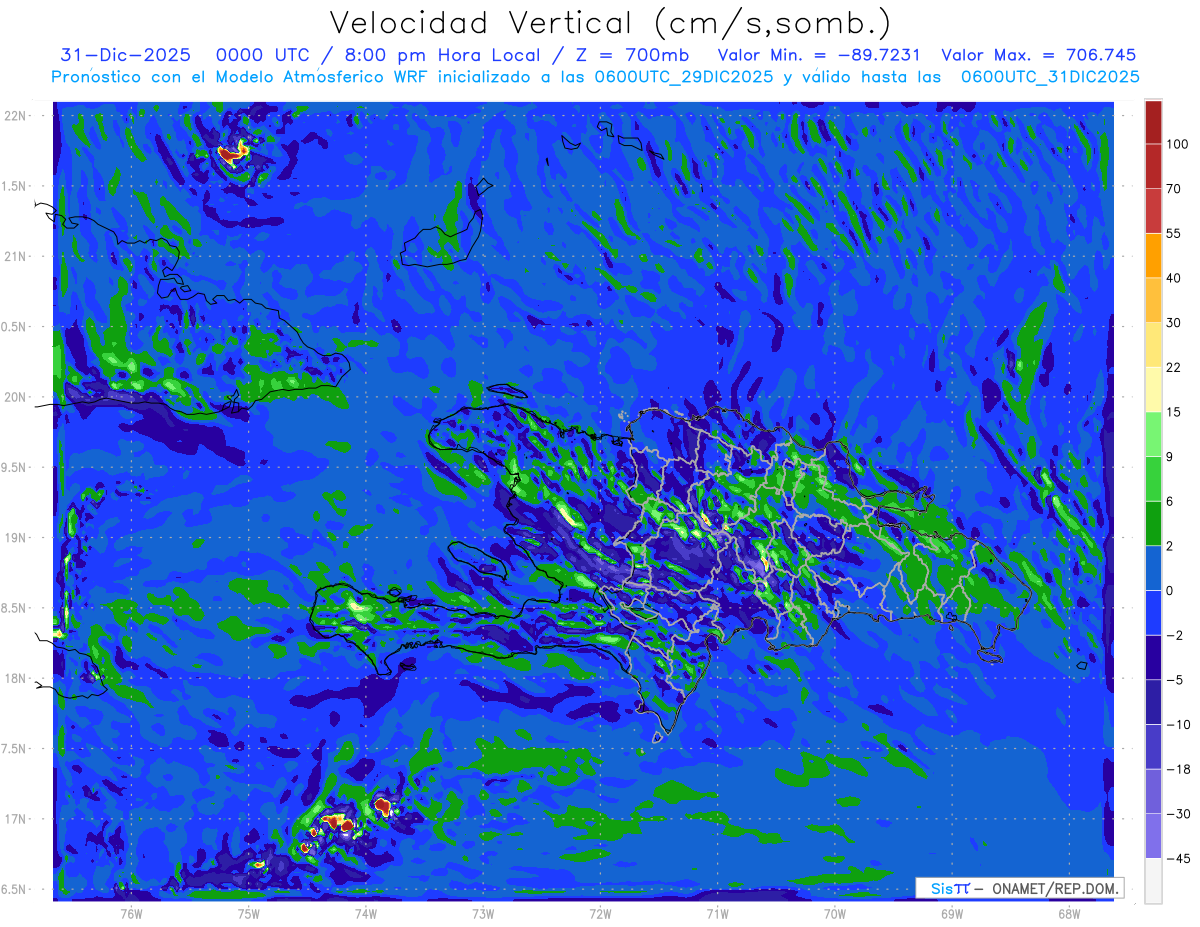Viewport: 1200px width, 927px height.
Task: Click longitude axis label '73W'
Action: (x=483, y=913)
